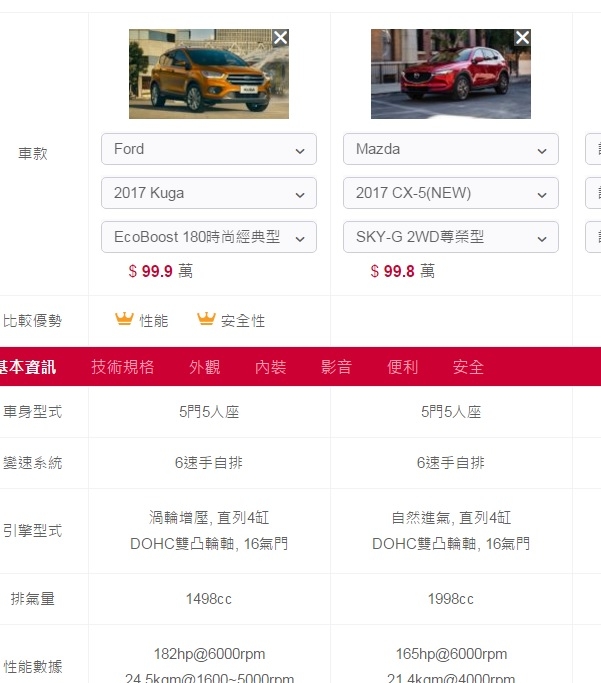601x683 pixels.
Task: Click the crown icon beside 性能
Action: coord(124,319)
